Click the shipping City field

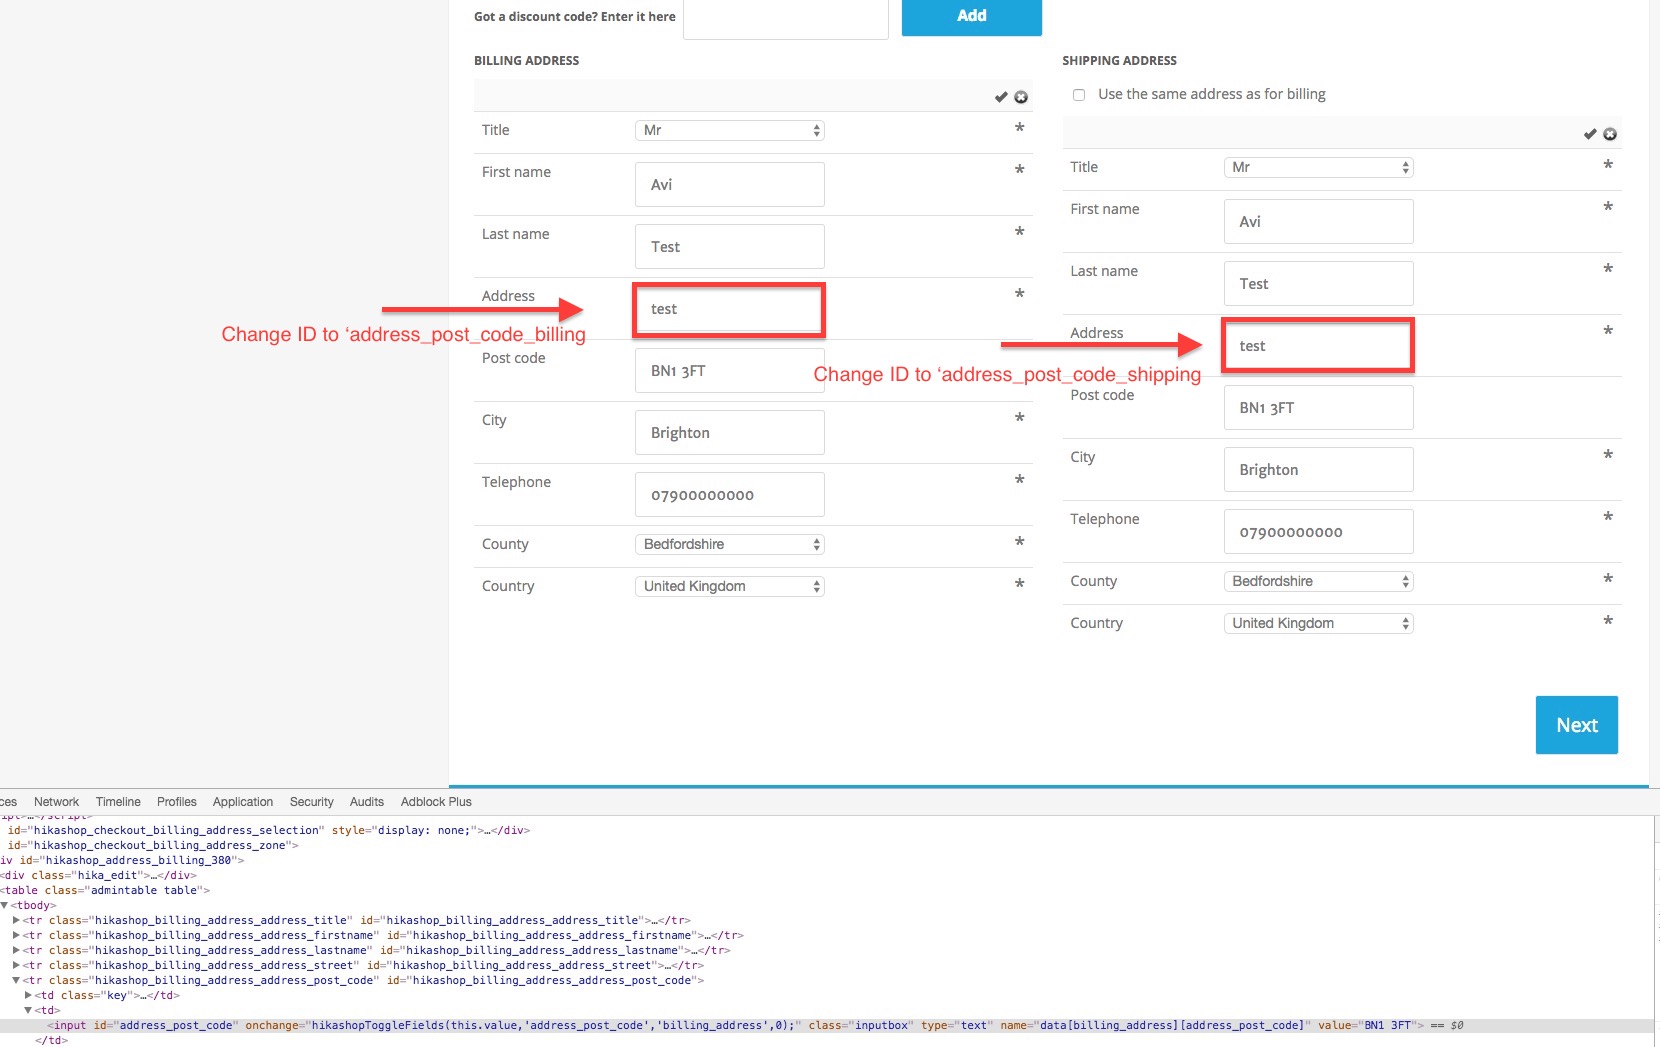tap(1319, 470)
